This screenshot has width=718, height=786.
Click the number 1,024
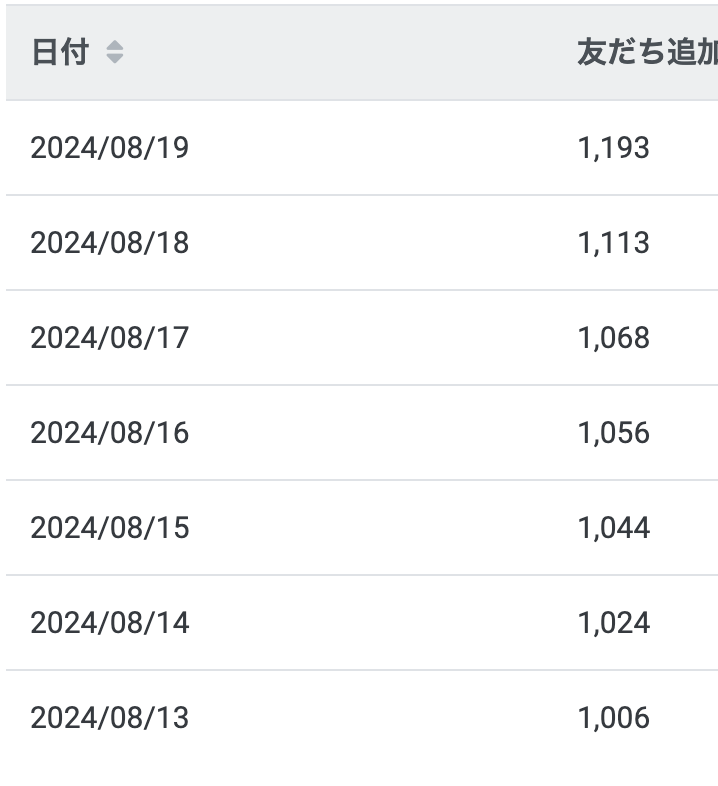[x=613, y=623]
